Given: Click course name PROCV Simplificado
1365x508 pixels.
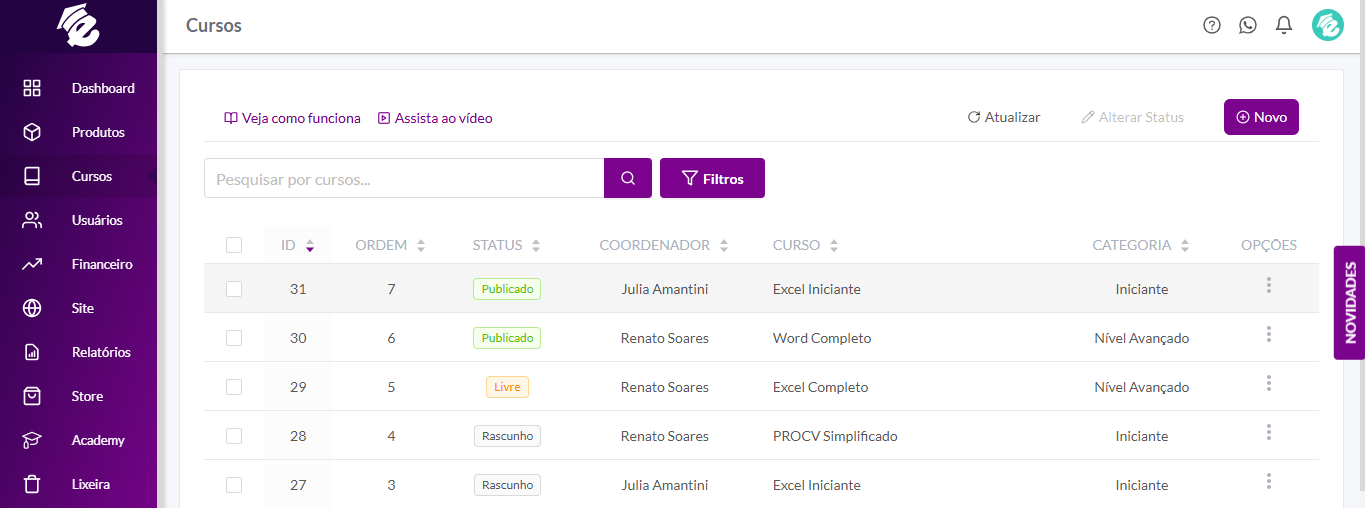Looking at the screenshot, I should (835, 436).
